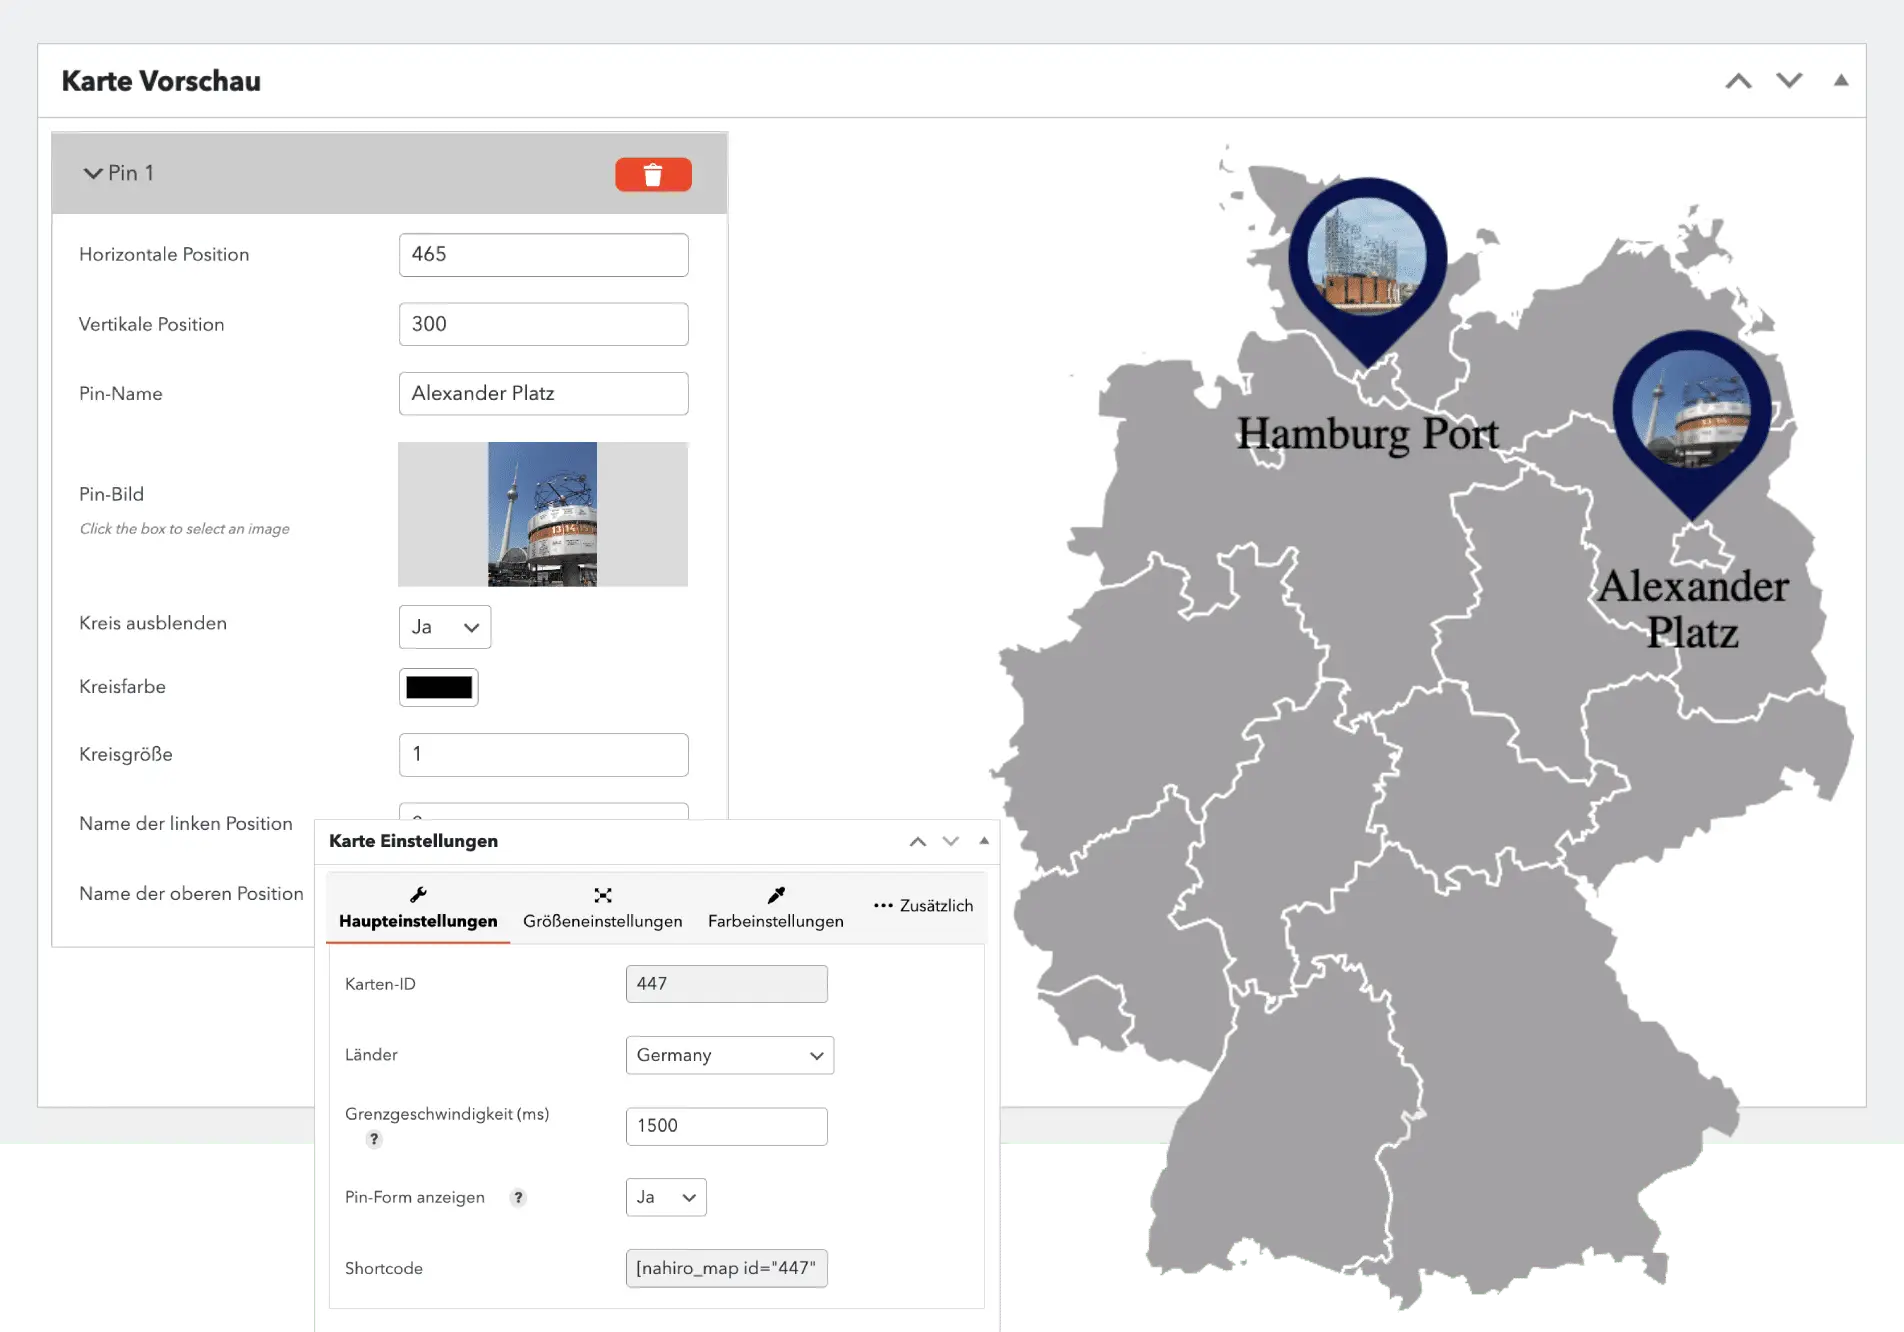Screen dimensions: 1904x1332
Task: Move Karte Vorschau panel up
Action: 1738,81
